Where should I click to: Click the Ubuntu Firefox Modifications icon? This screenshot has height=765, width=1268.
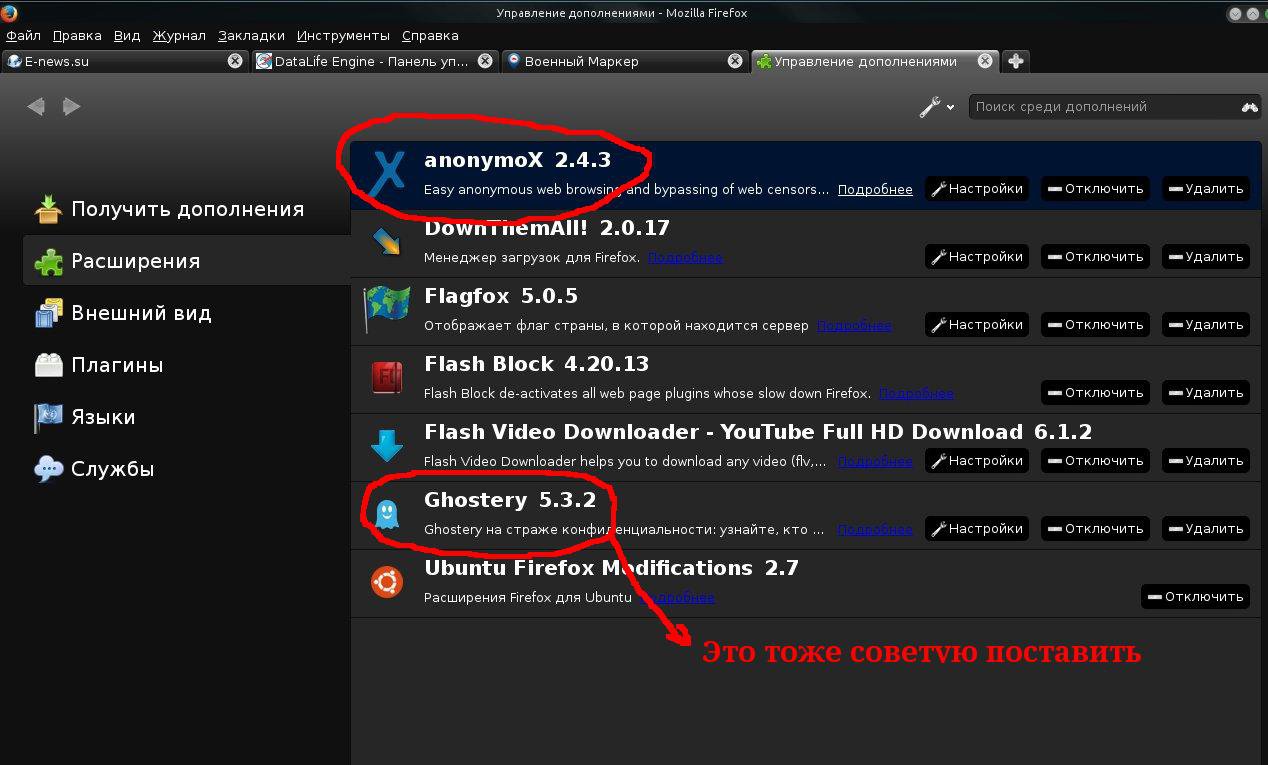386,581
